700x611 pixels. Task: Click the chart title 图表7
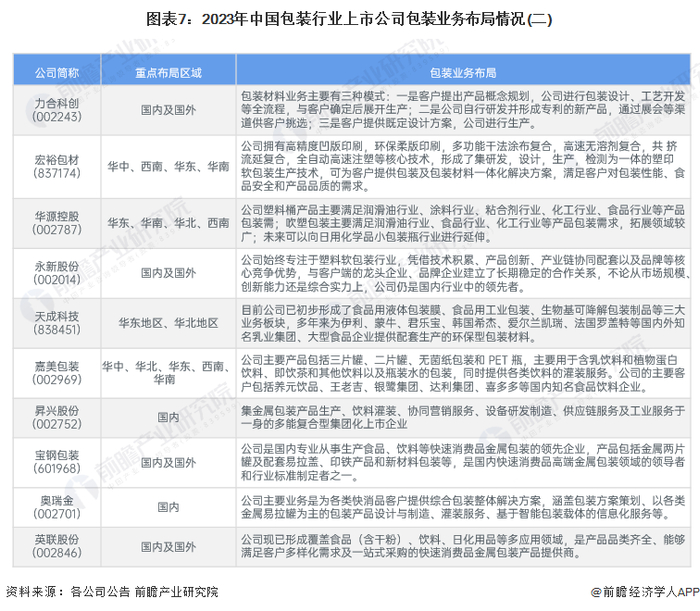(x=349, y=20)
